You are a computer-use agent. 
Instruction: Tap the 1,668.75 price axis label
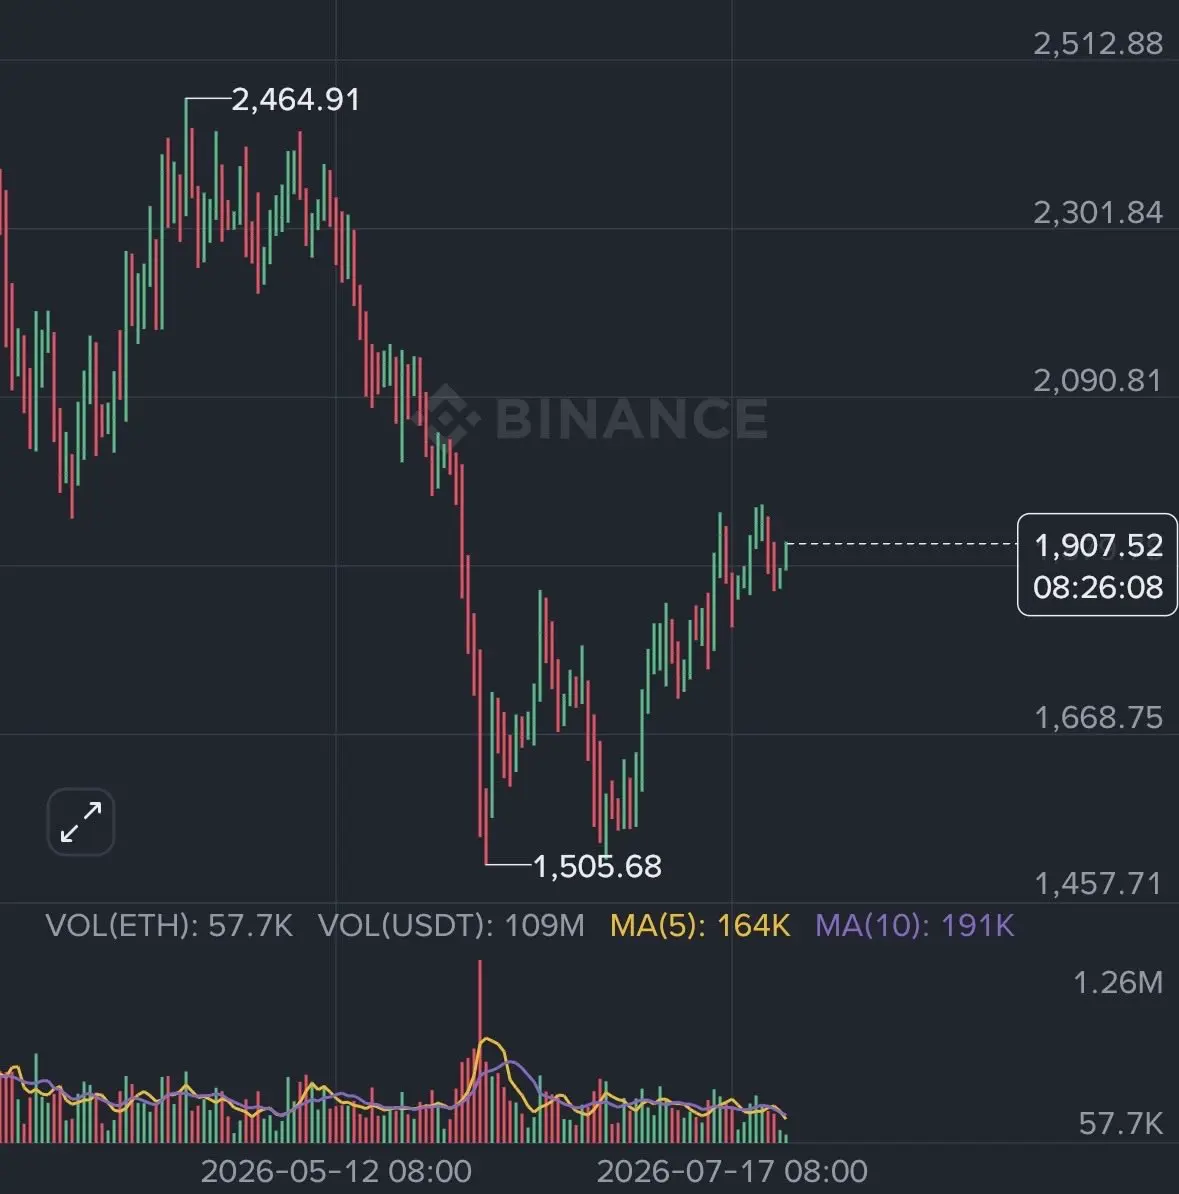(x=1098, y=717)
